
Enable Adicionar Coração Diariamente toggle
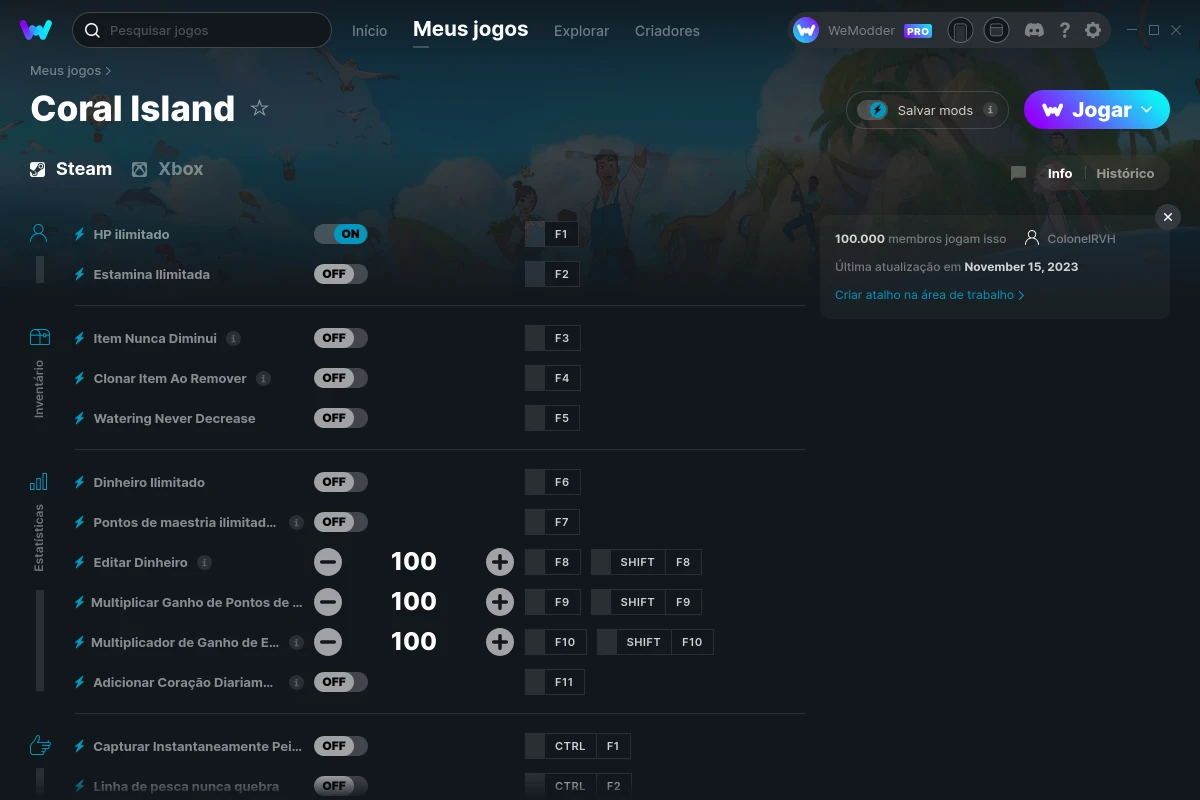[341, 682]
